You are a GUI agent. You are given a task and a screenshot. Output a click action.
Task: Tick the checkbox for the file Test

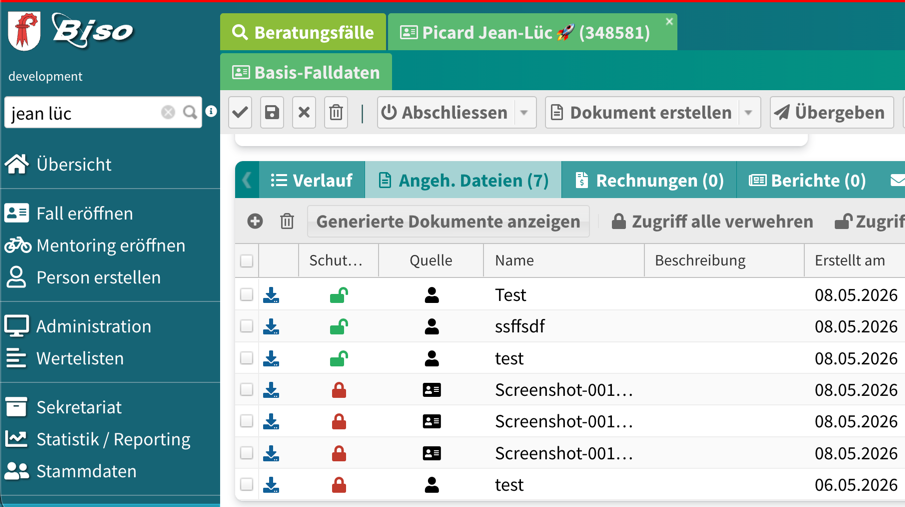(x=246, y=295)
